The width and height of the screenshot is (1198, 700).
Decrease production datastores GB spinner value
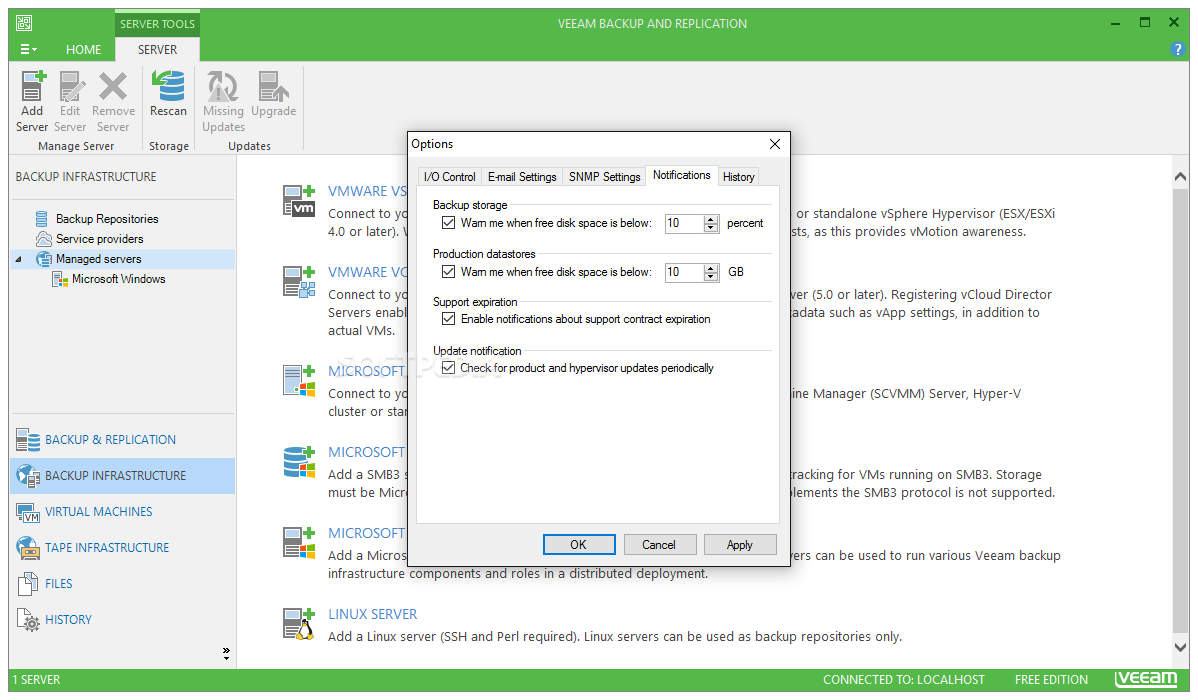711,277
